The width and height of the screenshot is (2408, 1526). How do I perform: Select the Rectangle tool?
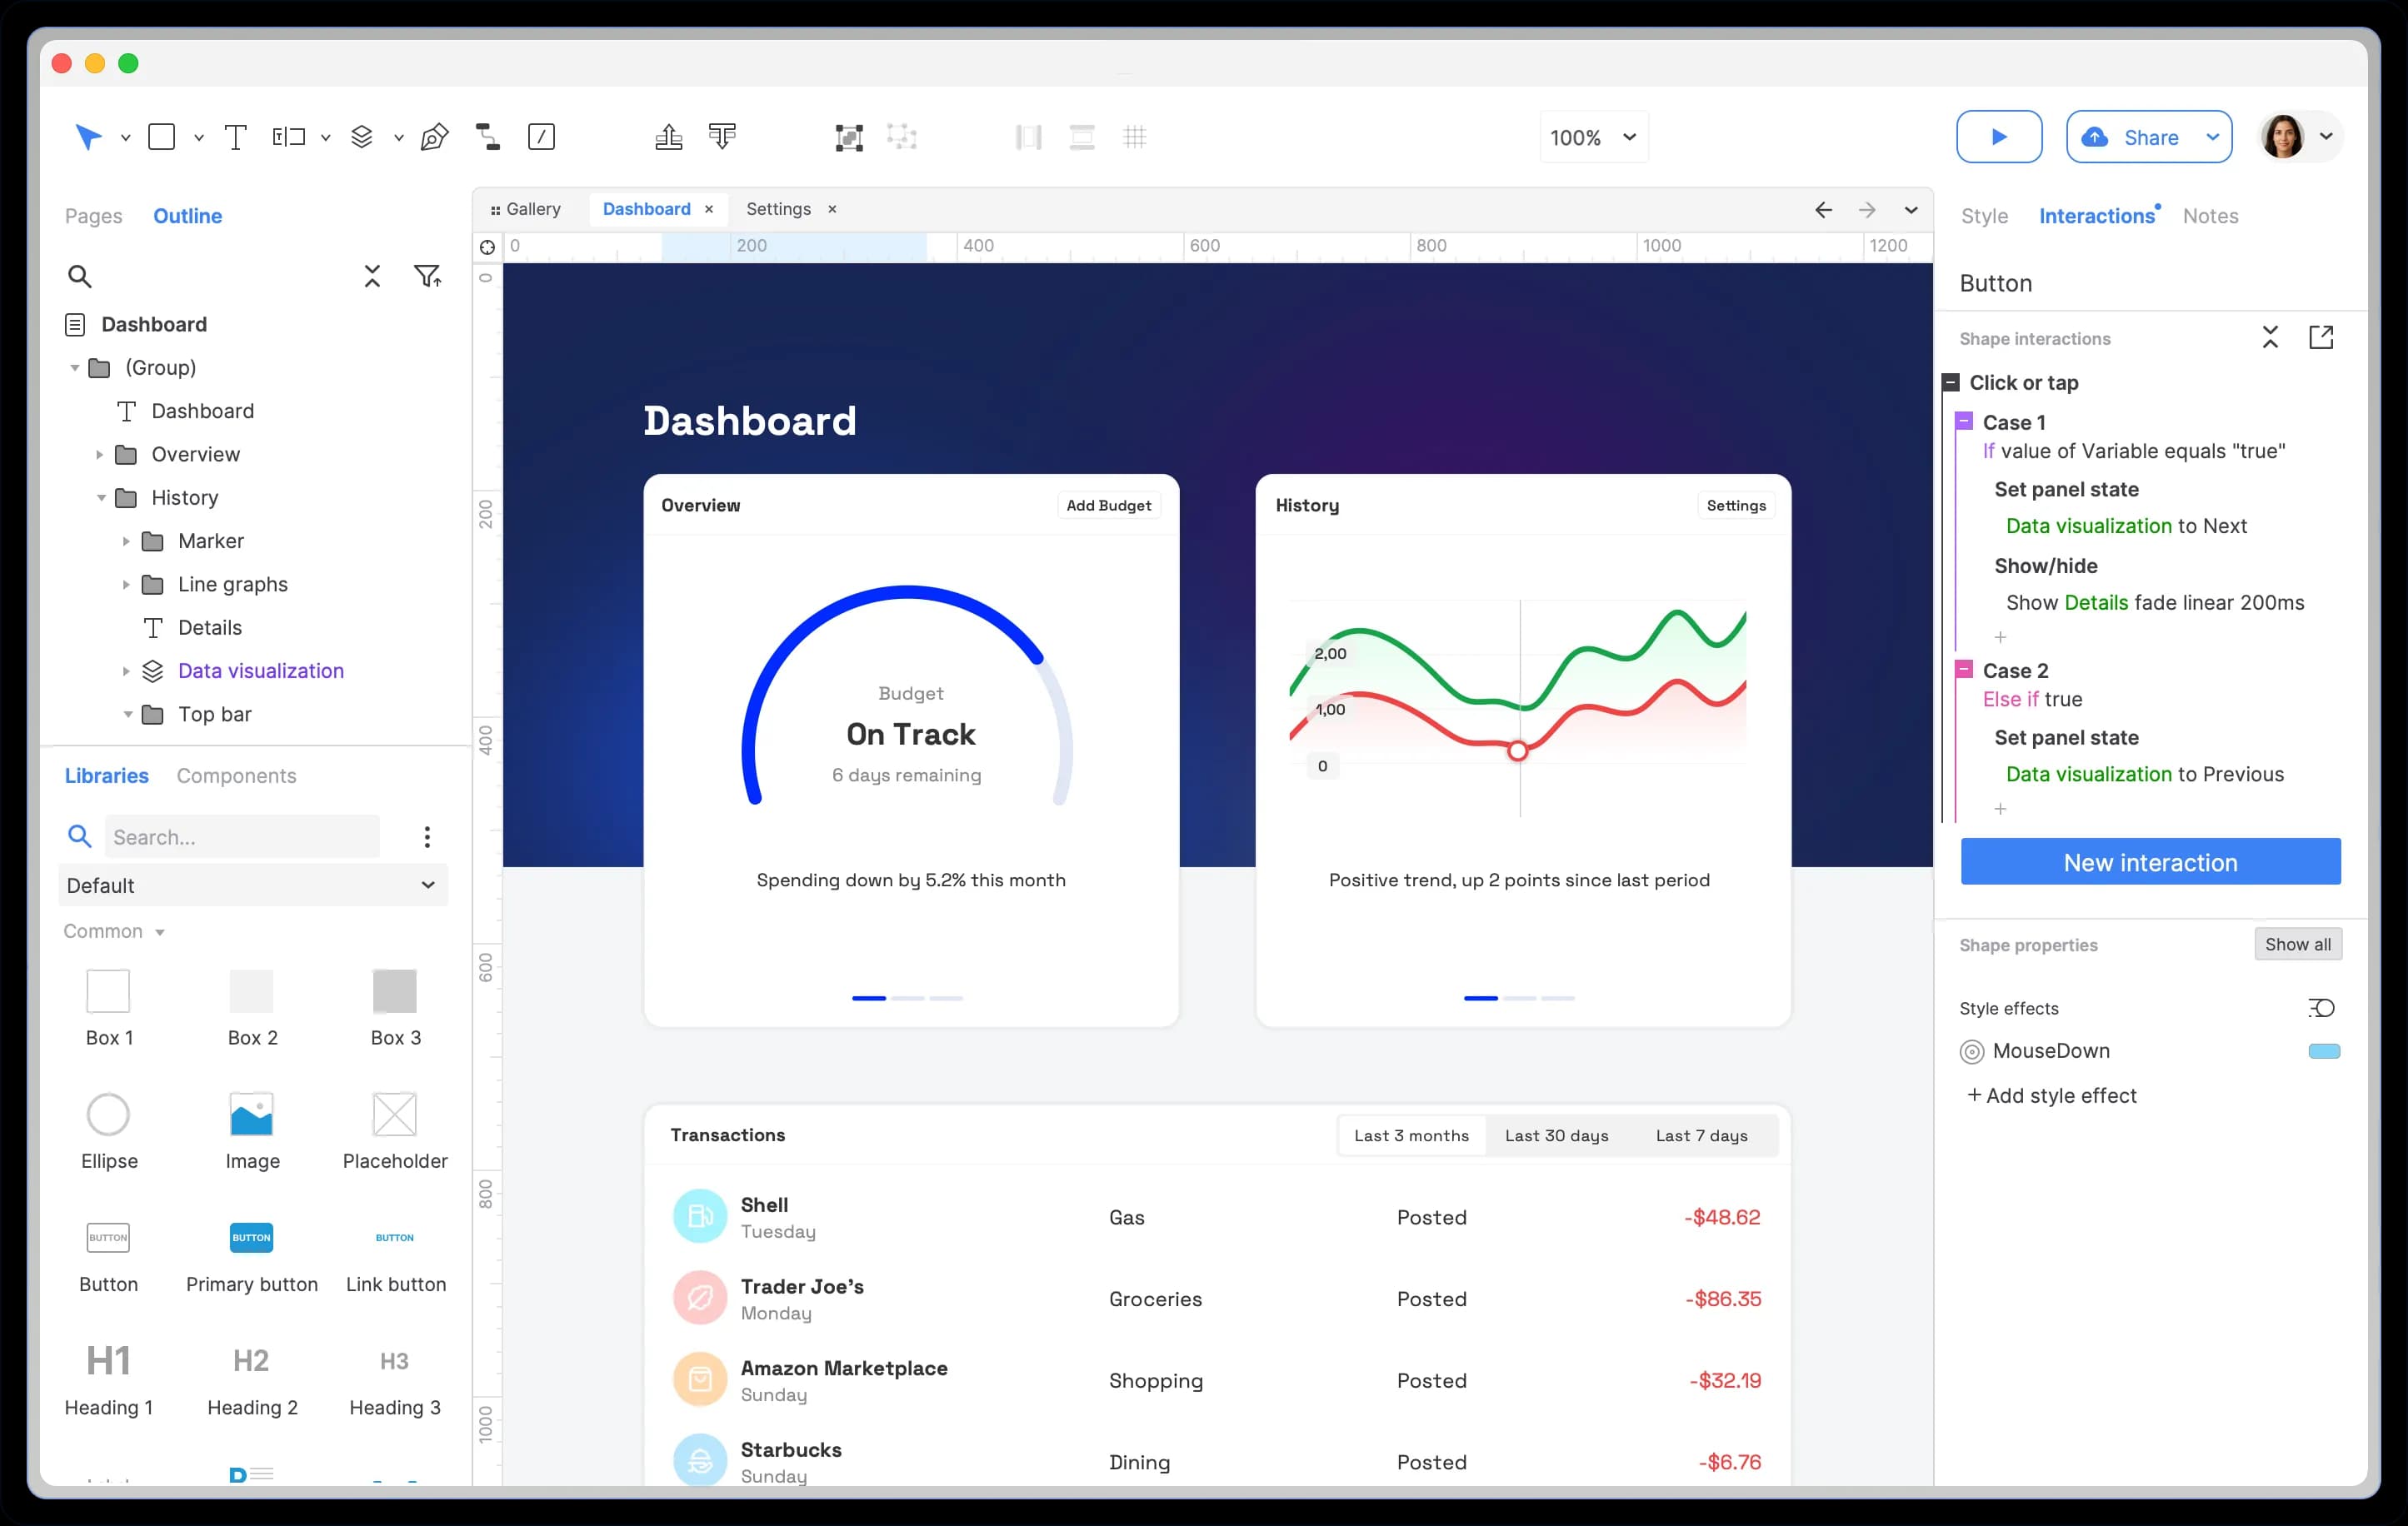tap(162, 136)
